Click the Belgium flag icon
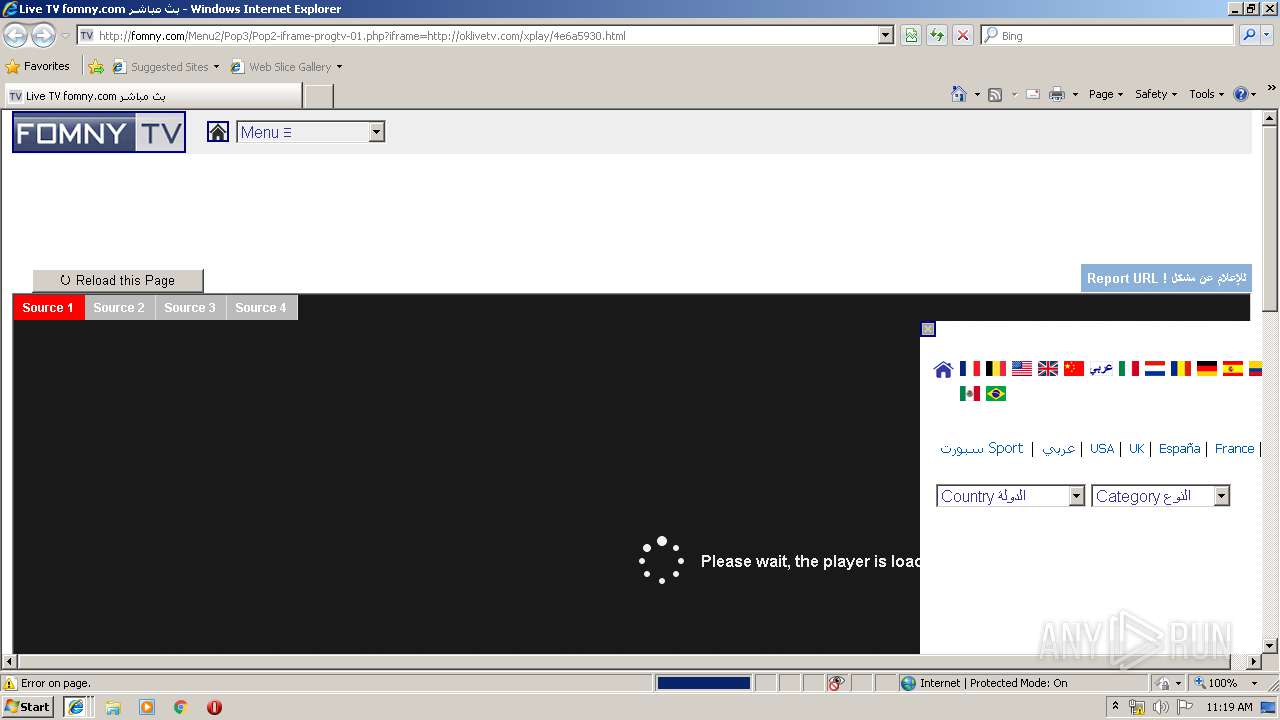The width and height of the screenshot is (1280, 720). (995, 369)
